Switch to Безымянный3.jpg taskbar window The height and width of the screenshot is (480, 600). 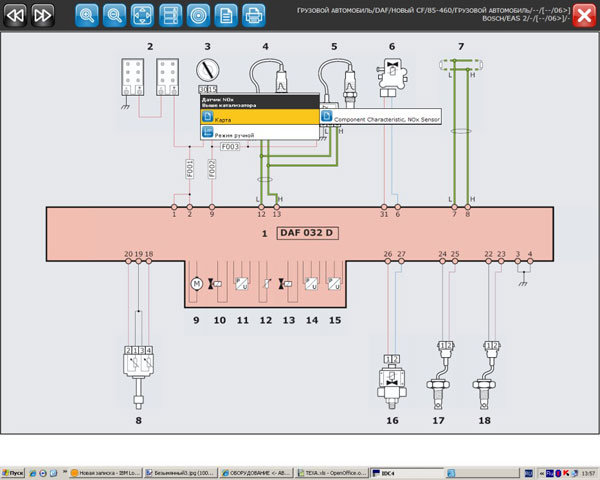(180, 473)
